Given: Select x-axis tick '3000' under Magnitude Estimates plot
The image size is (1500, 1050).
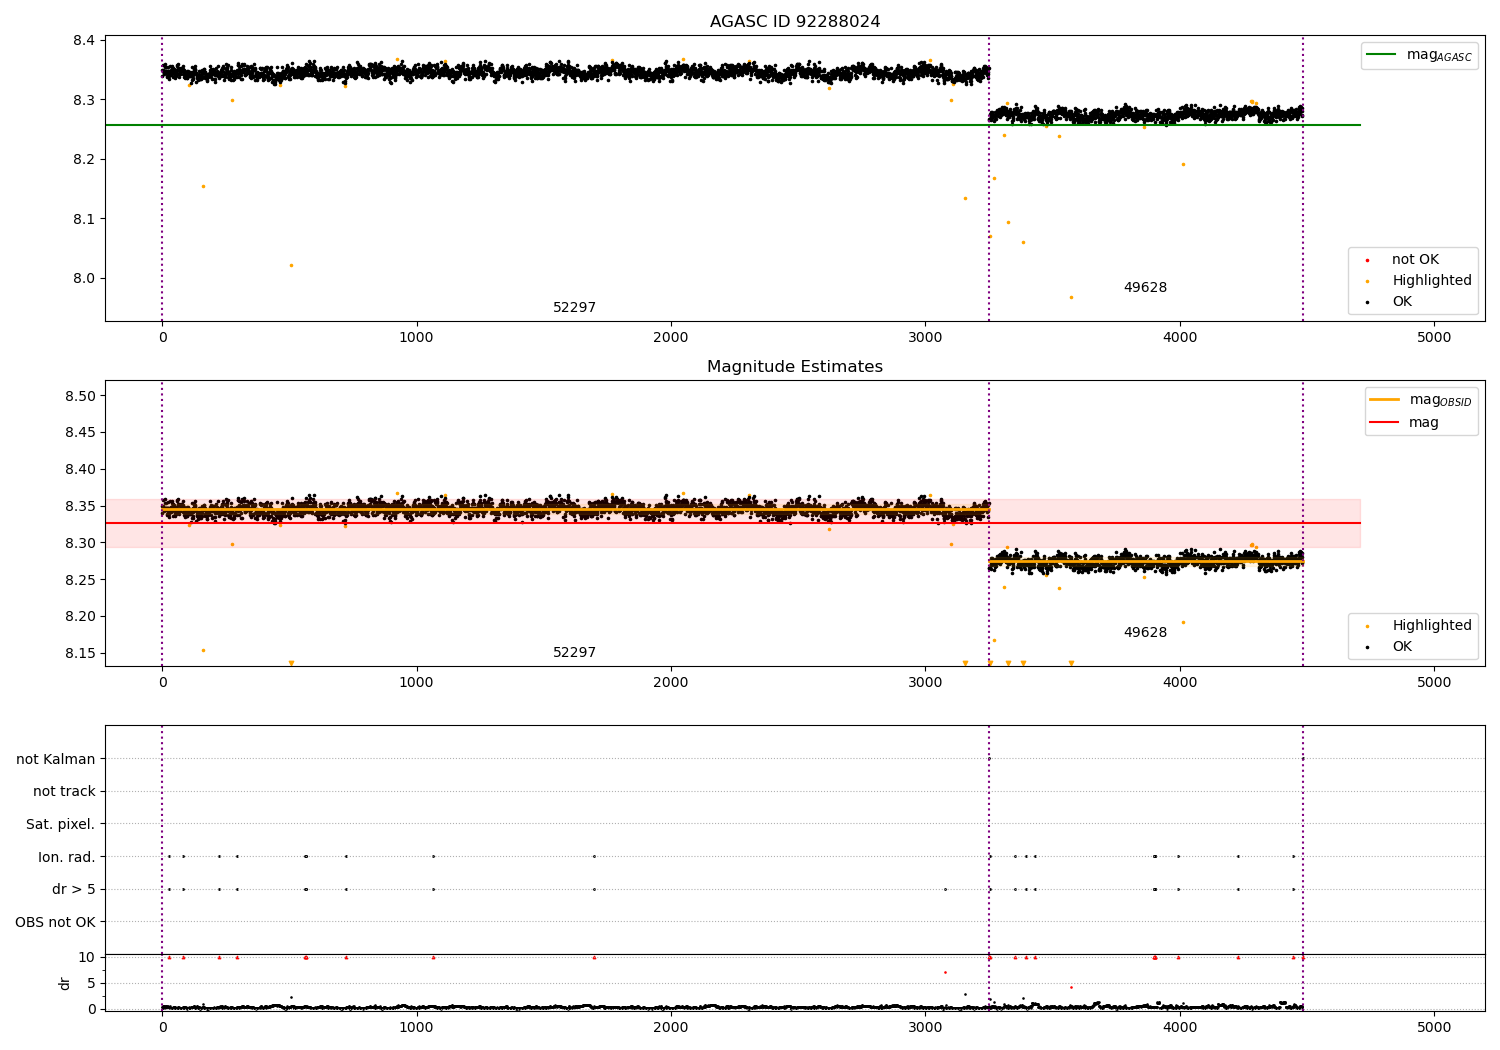Looking at the screenshot, I should point(925,683).
